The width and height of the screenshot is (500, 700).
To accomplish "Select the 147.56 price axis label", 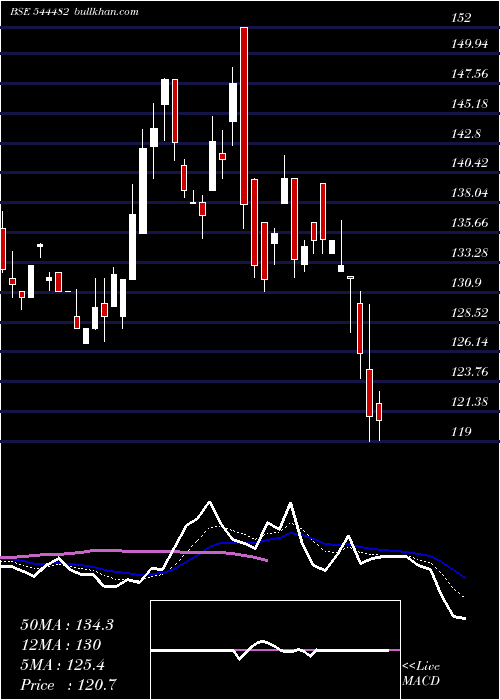I will point(470,74).
